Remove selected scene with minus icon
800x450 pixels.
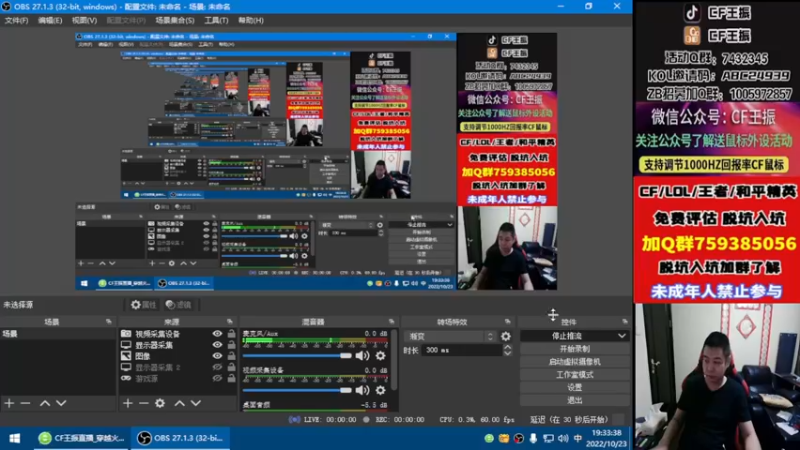[26, 403]
